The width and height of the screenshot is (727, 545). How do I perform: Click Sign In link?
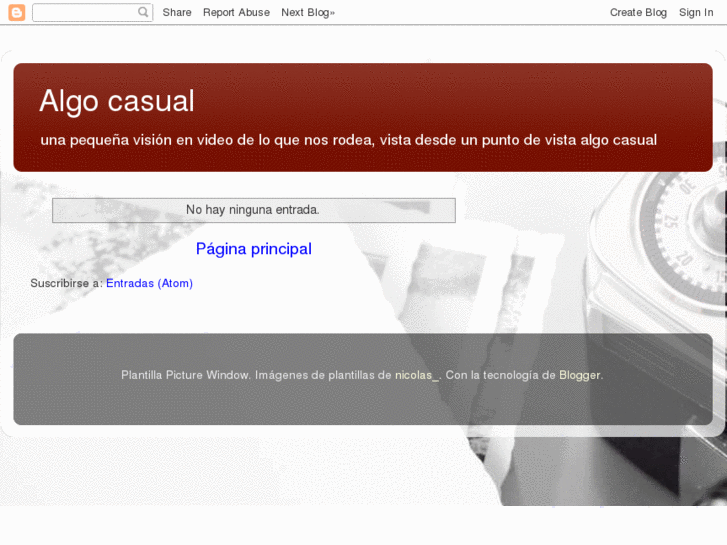click(x=695, y=13)
